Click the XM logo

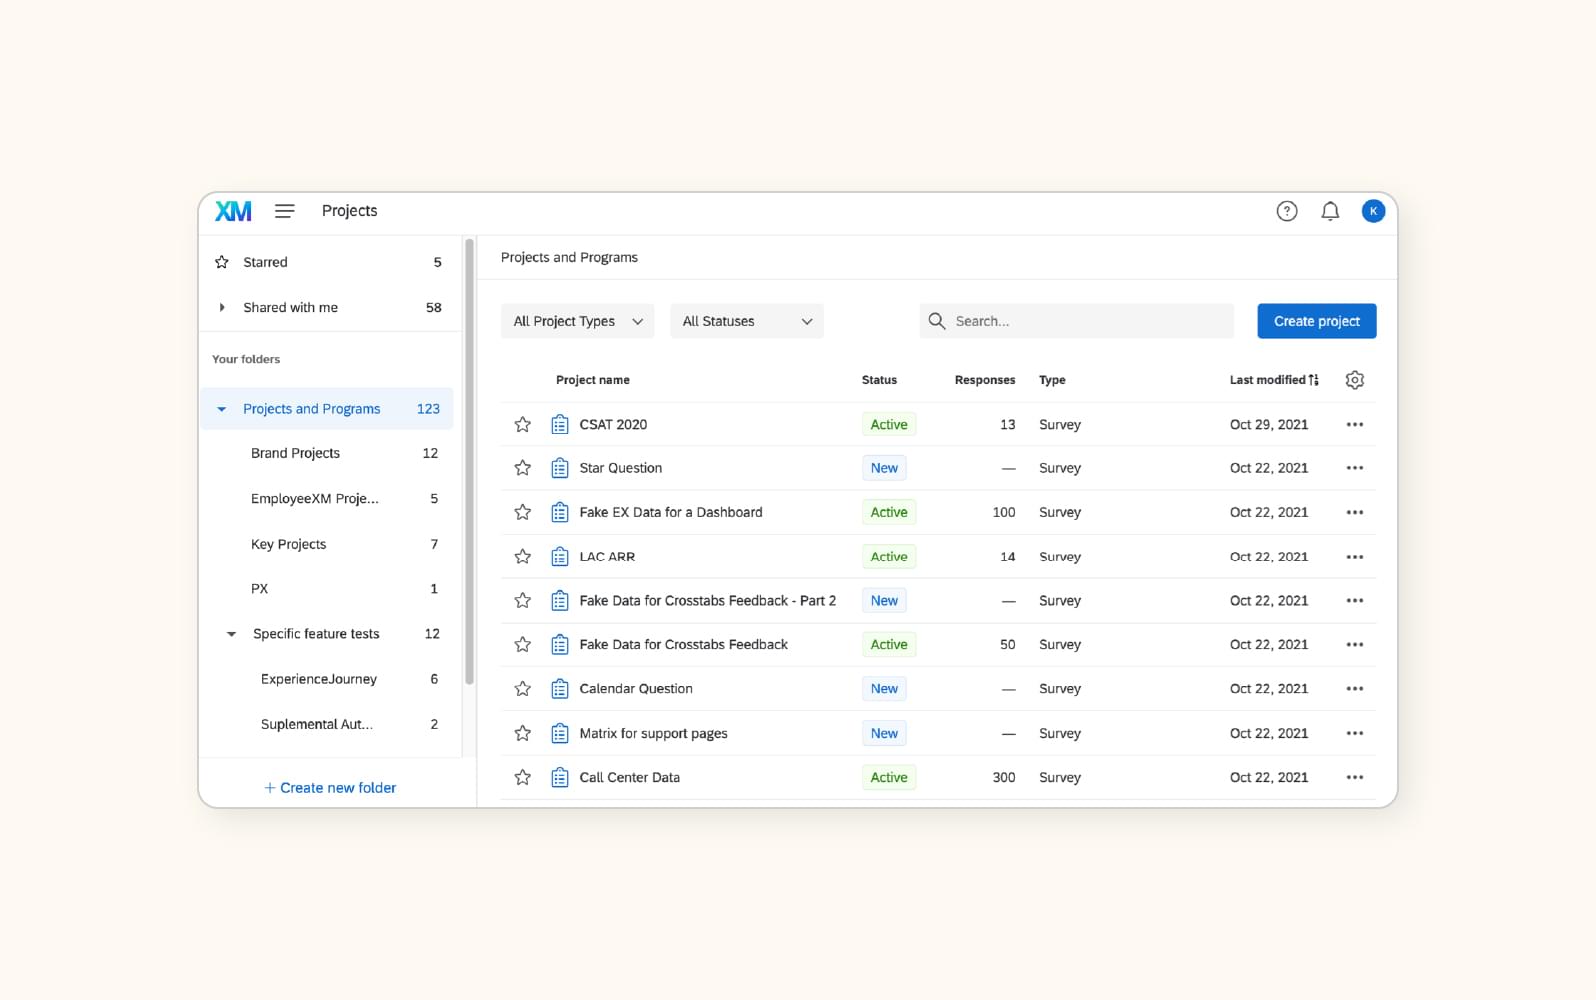point(233,211)
